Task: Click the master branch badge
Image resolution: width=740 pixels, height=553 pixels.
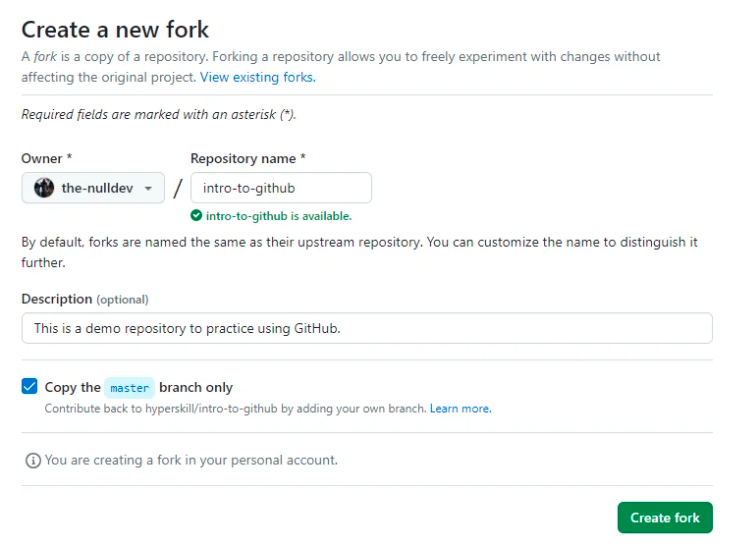Action: (x=129, y=388)
